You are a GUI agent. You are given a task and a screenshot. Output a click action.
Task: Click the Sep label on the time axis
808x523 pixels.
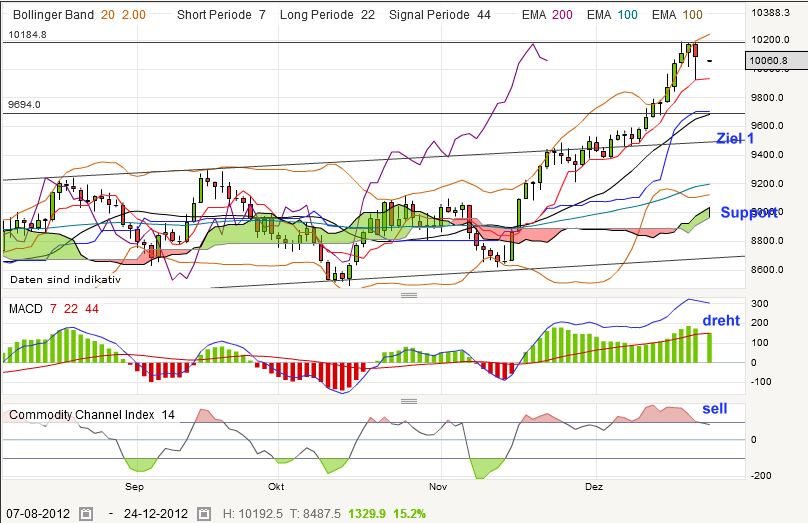click(x=134, y=486)
